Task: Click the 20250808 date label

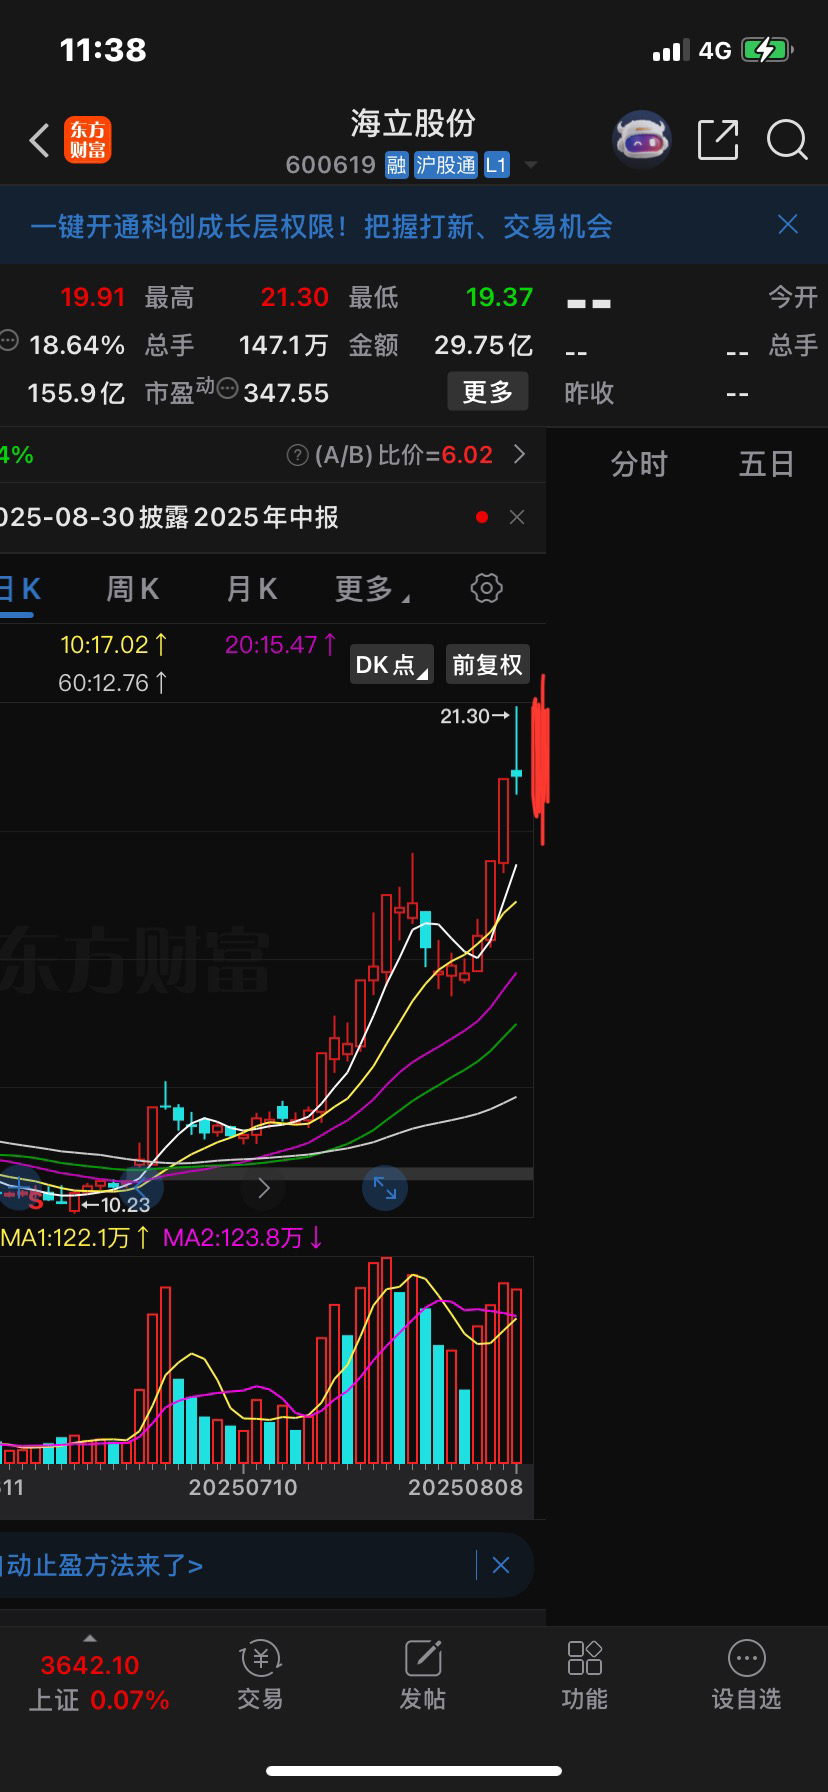Action: click(x=465, y=1487)
